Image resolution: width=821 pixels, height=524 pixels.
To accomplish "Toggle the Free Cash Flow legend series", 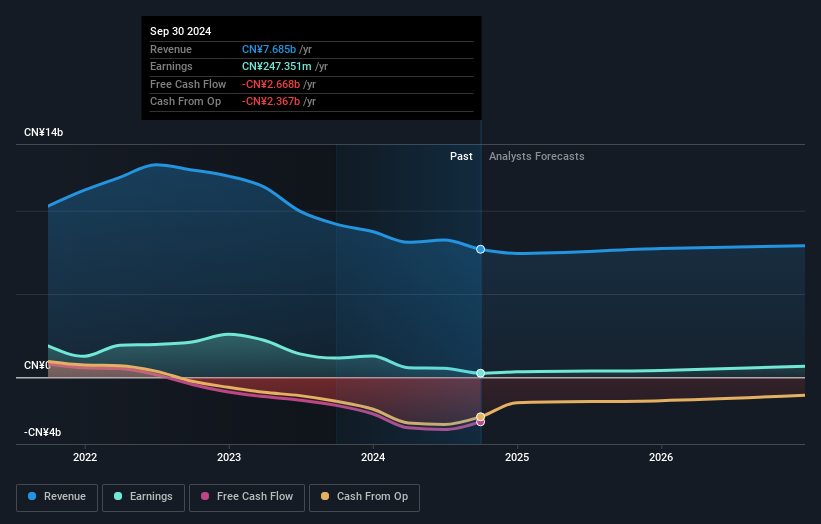I will [x=247, y=497].
